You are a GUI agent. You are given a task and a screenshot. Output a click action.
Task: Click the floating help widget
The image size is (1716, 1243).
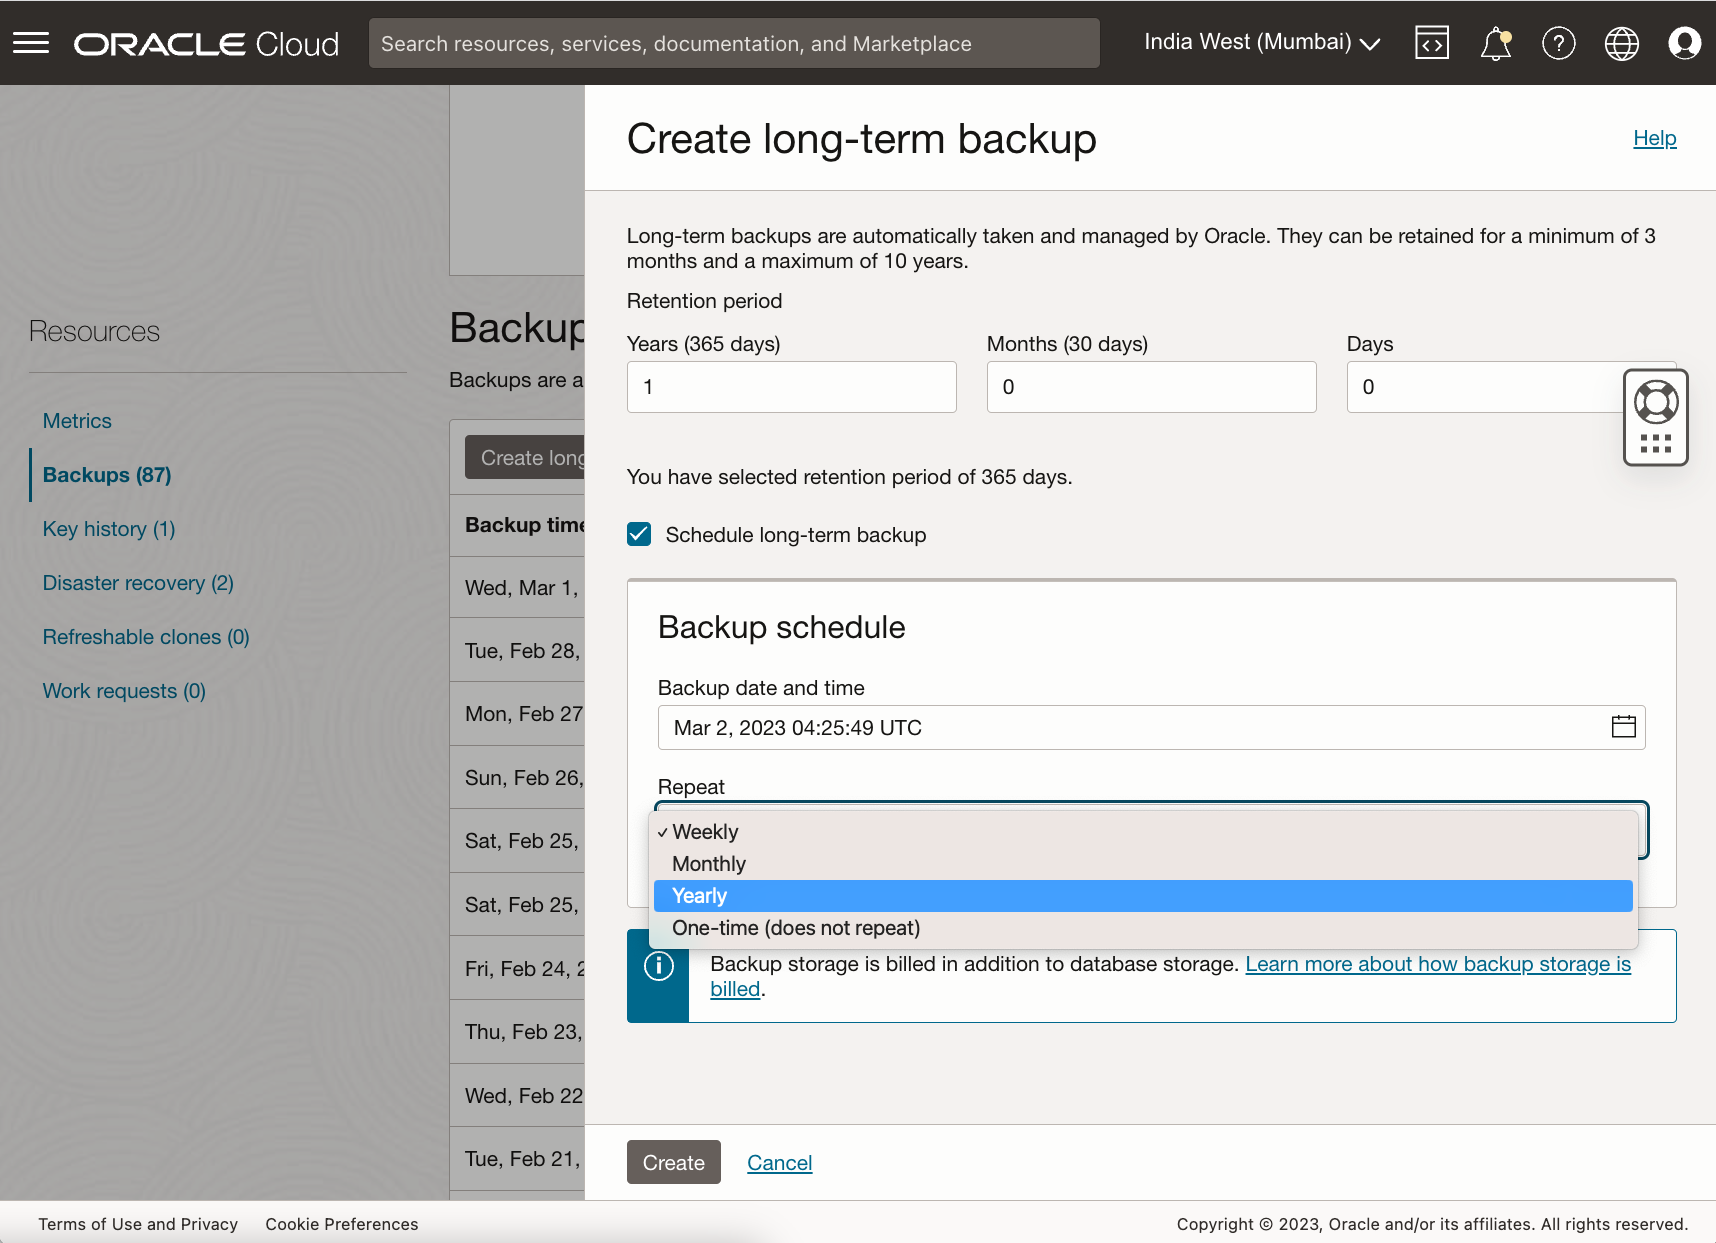tap(1655, 400)
